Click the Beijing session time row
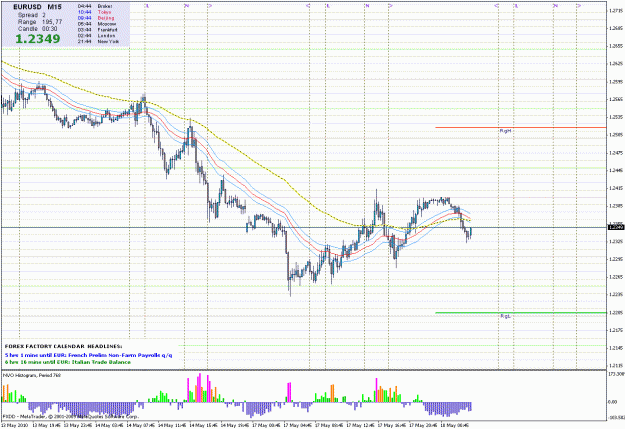 tap(96, 18)
